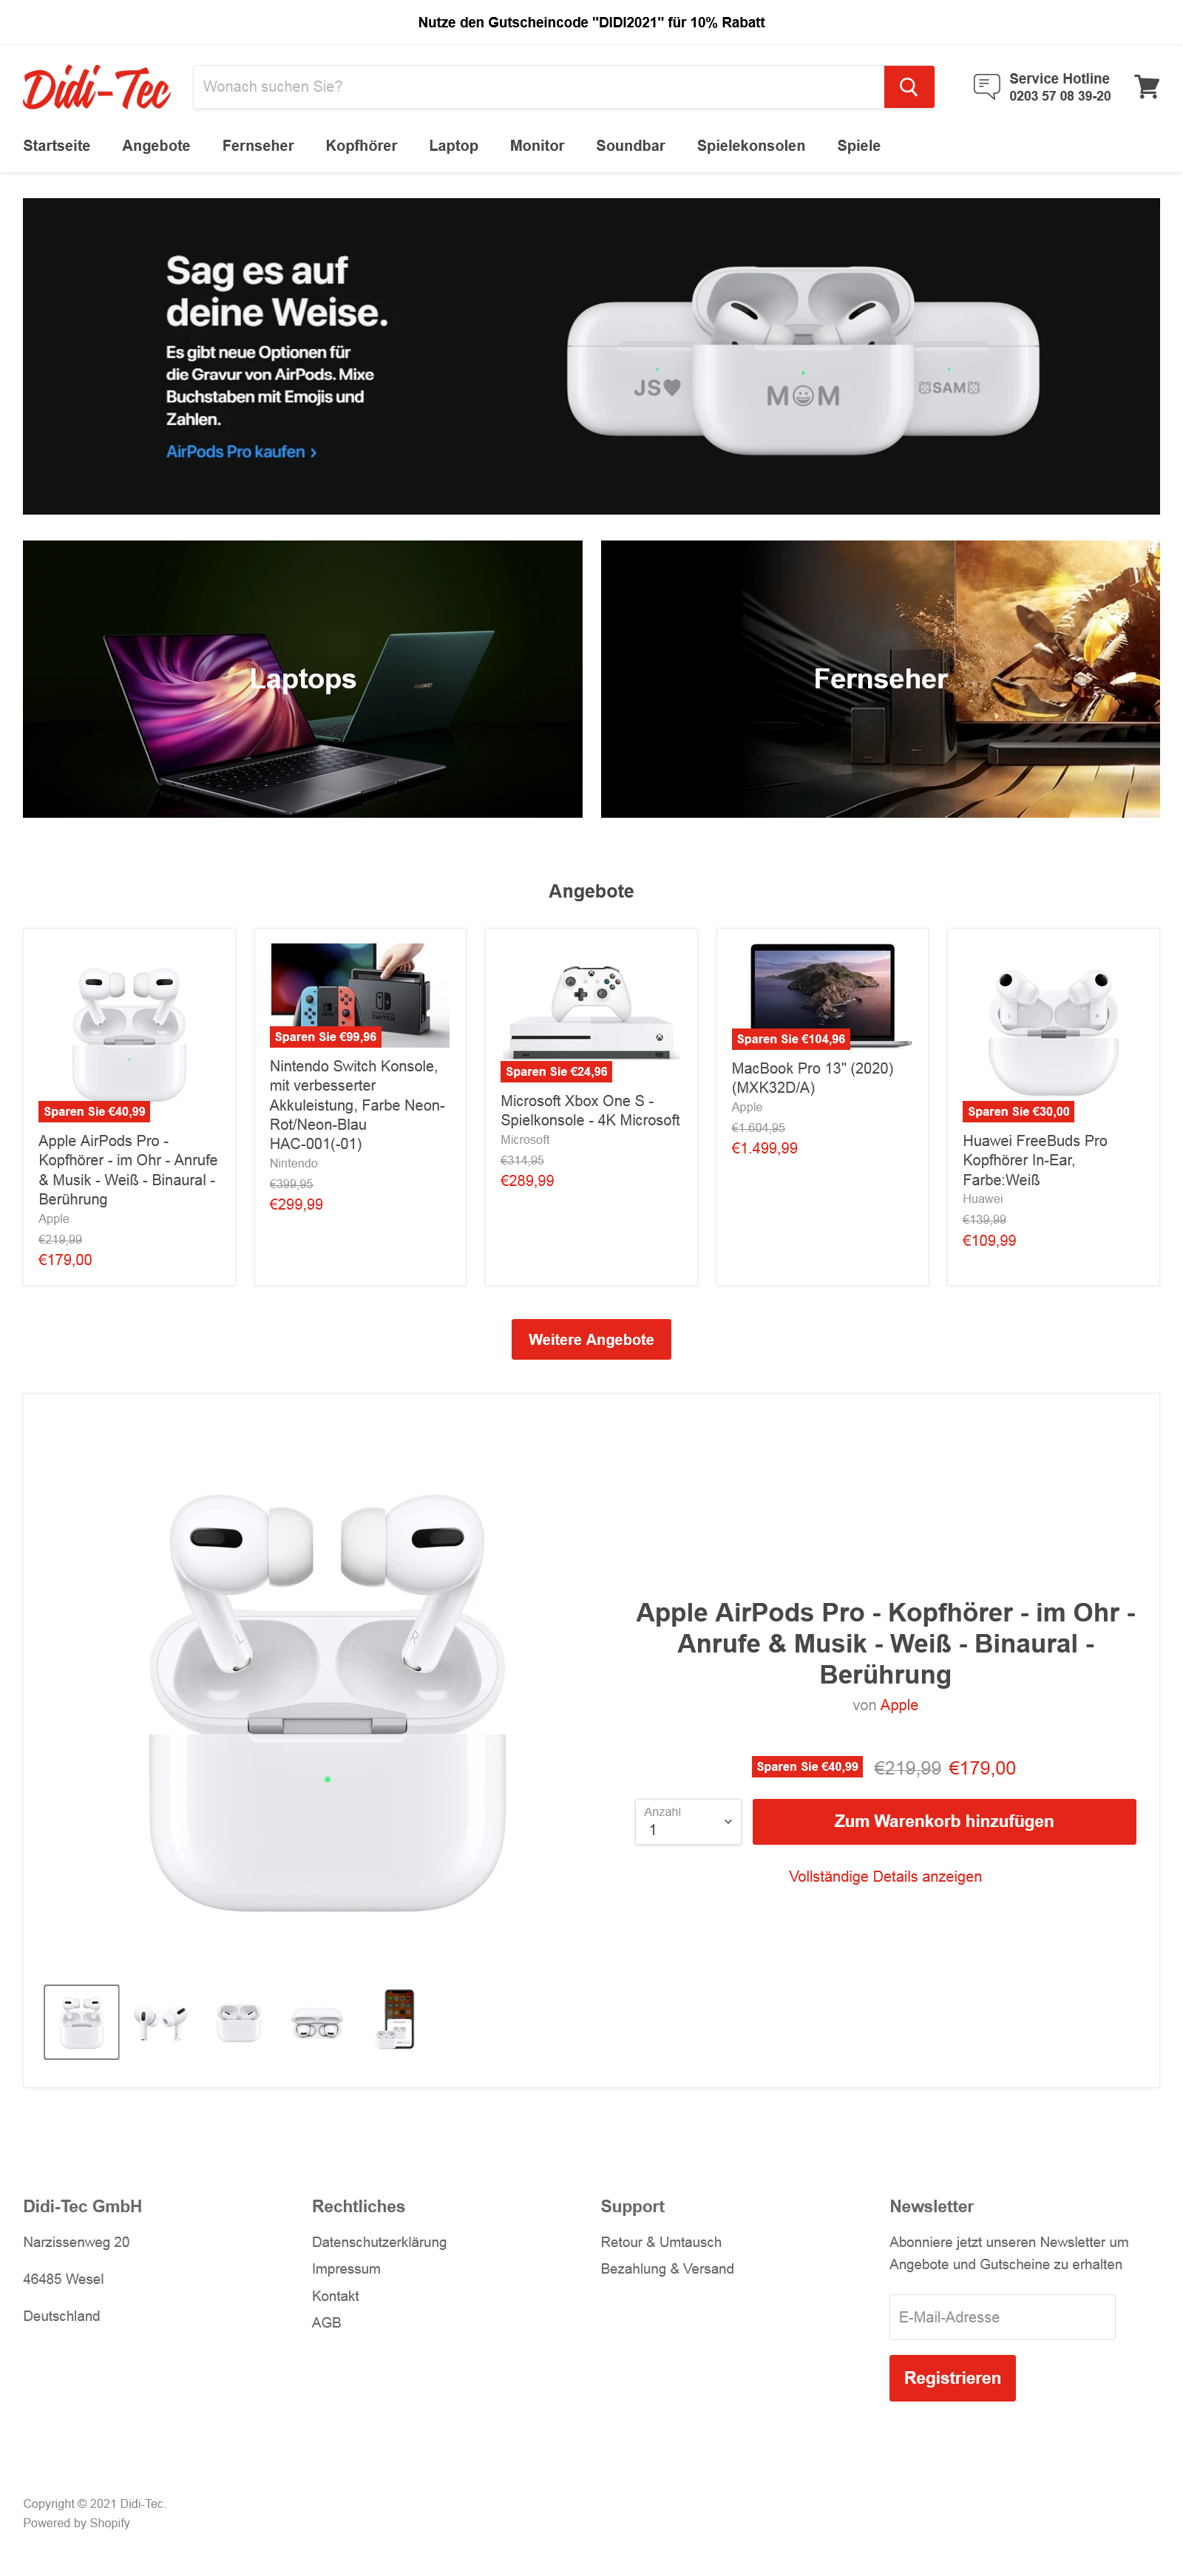
Task: Open the Laptops category banner
Action: click(x=302, y=679)
